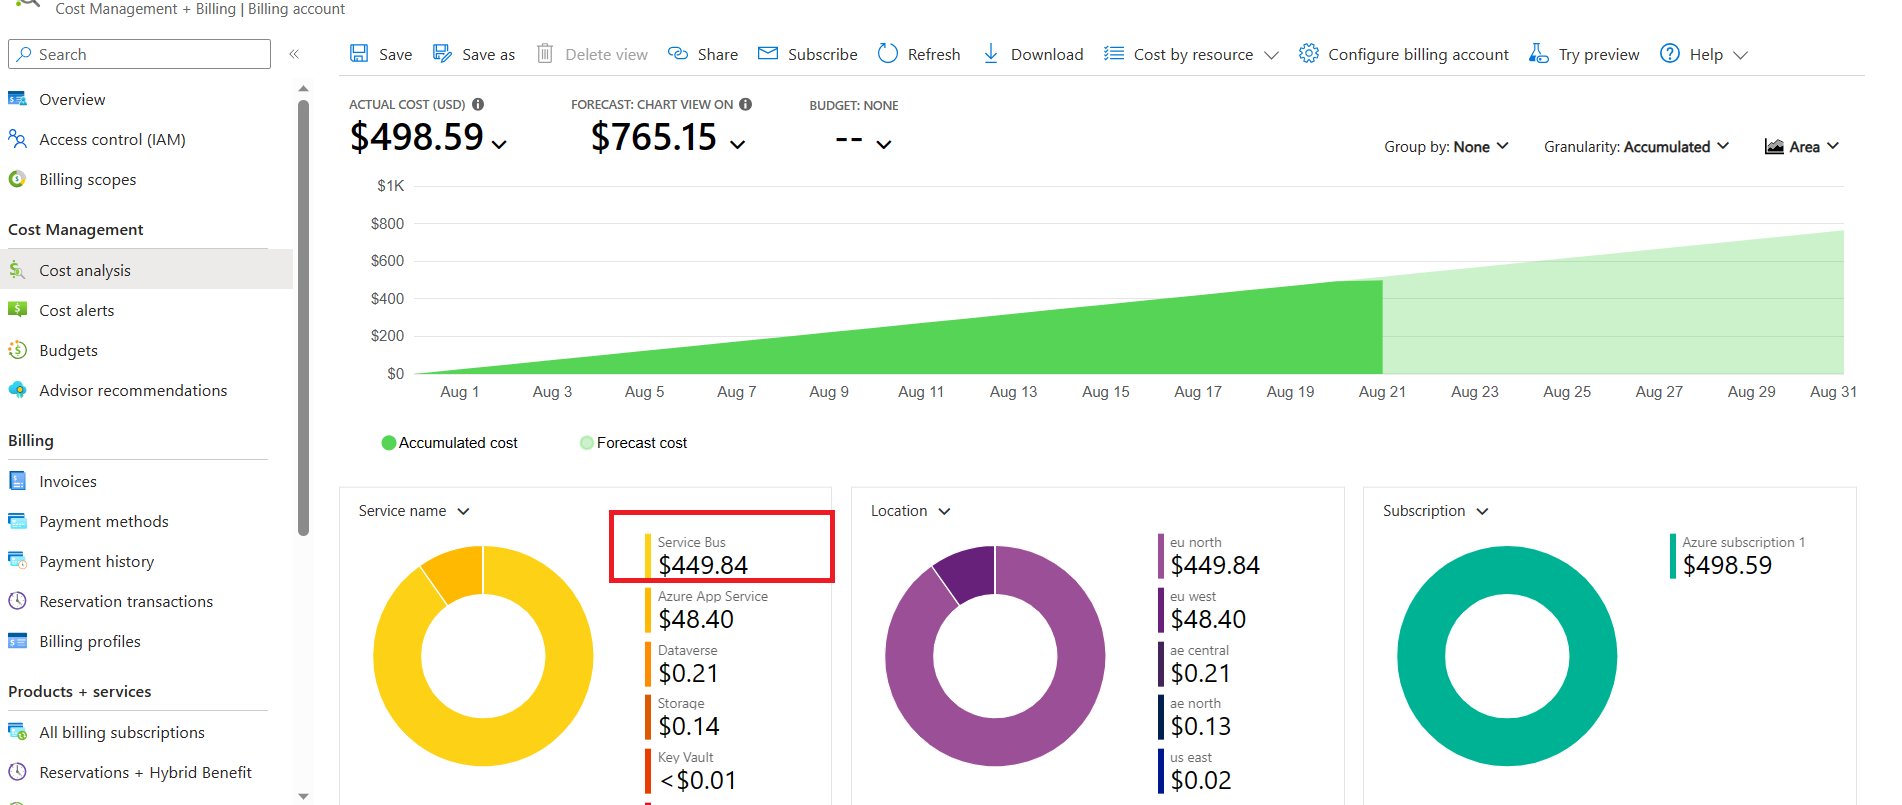Click the Help question mark icon

click(1670, 53)
